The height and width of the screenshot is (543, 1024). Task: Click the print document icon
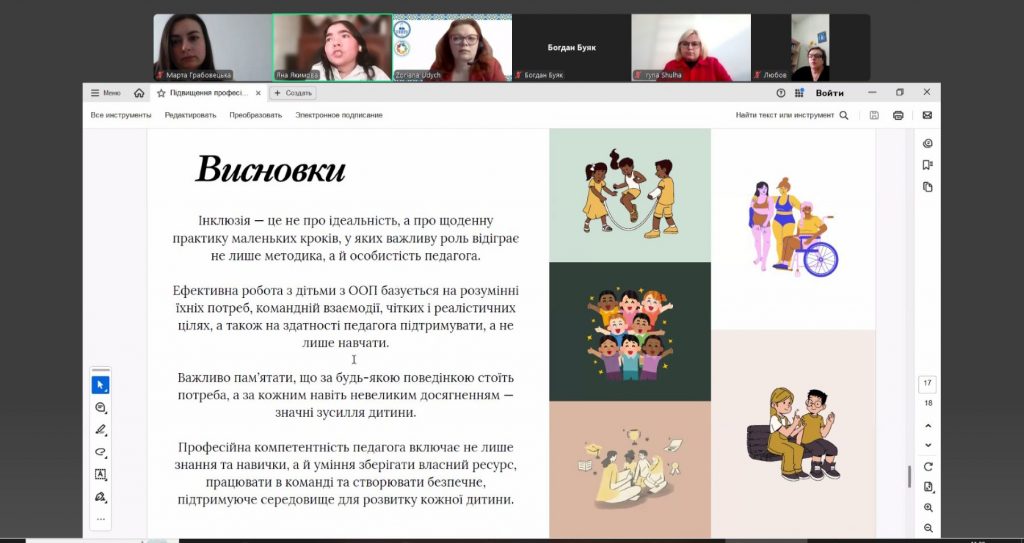coord(898,115)
